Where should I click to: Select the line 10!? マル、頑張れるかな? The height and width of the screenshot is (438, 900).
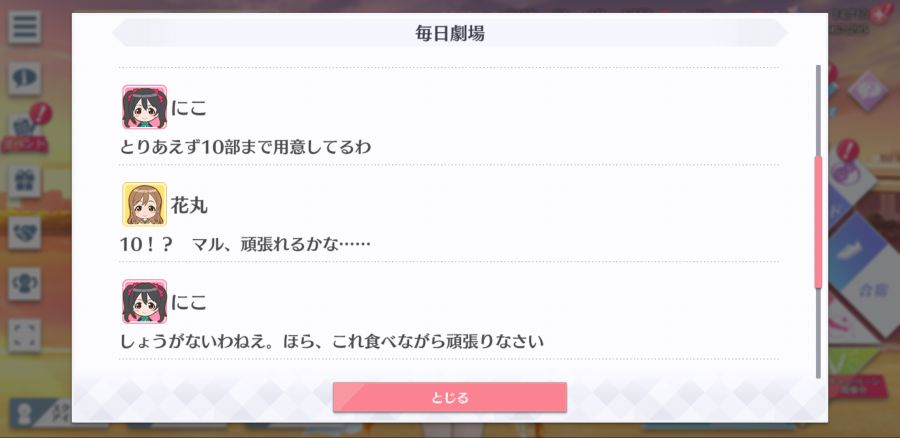tap(245, 245)
